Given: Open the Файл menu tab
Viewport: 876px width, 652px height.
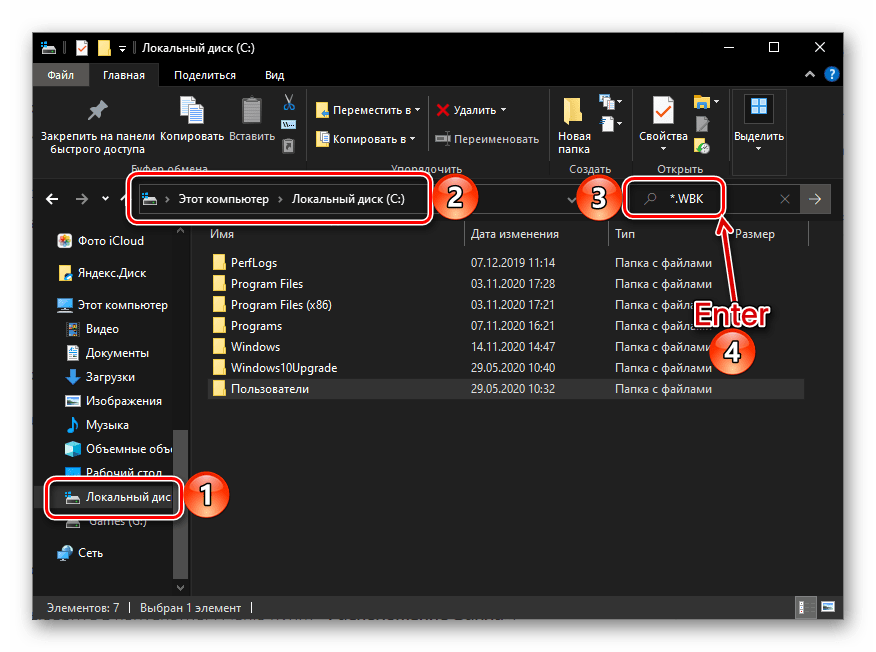Looking at the screenshot, I should pyautogui.click(x=60, y=75).
